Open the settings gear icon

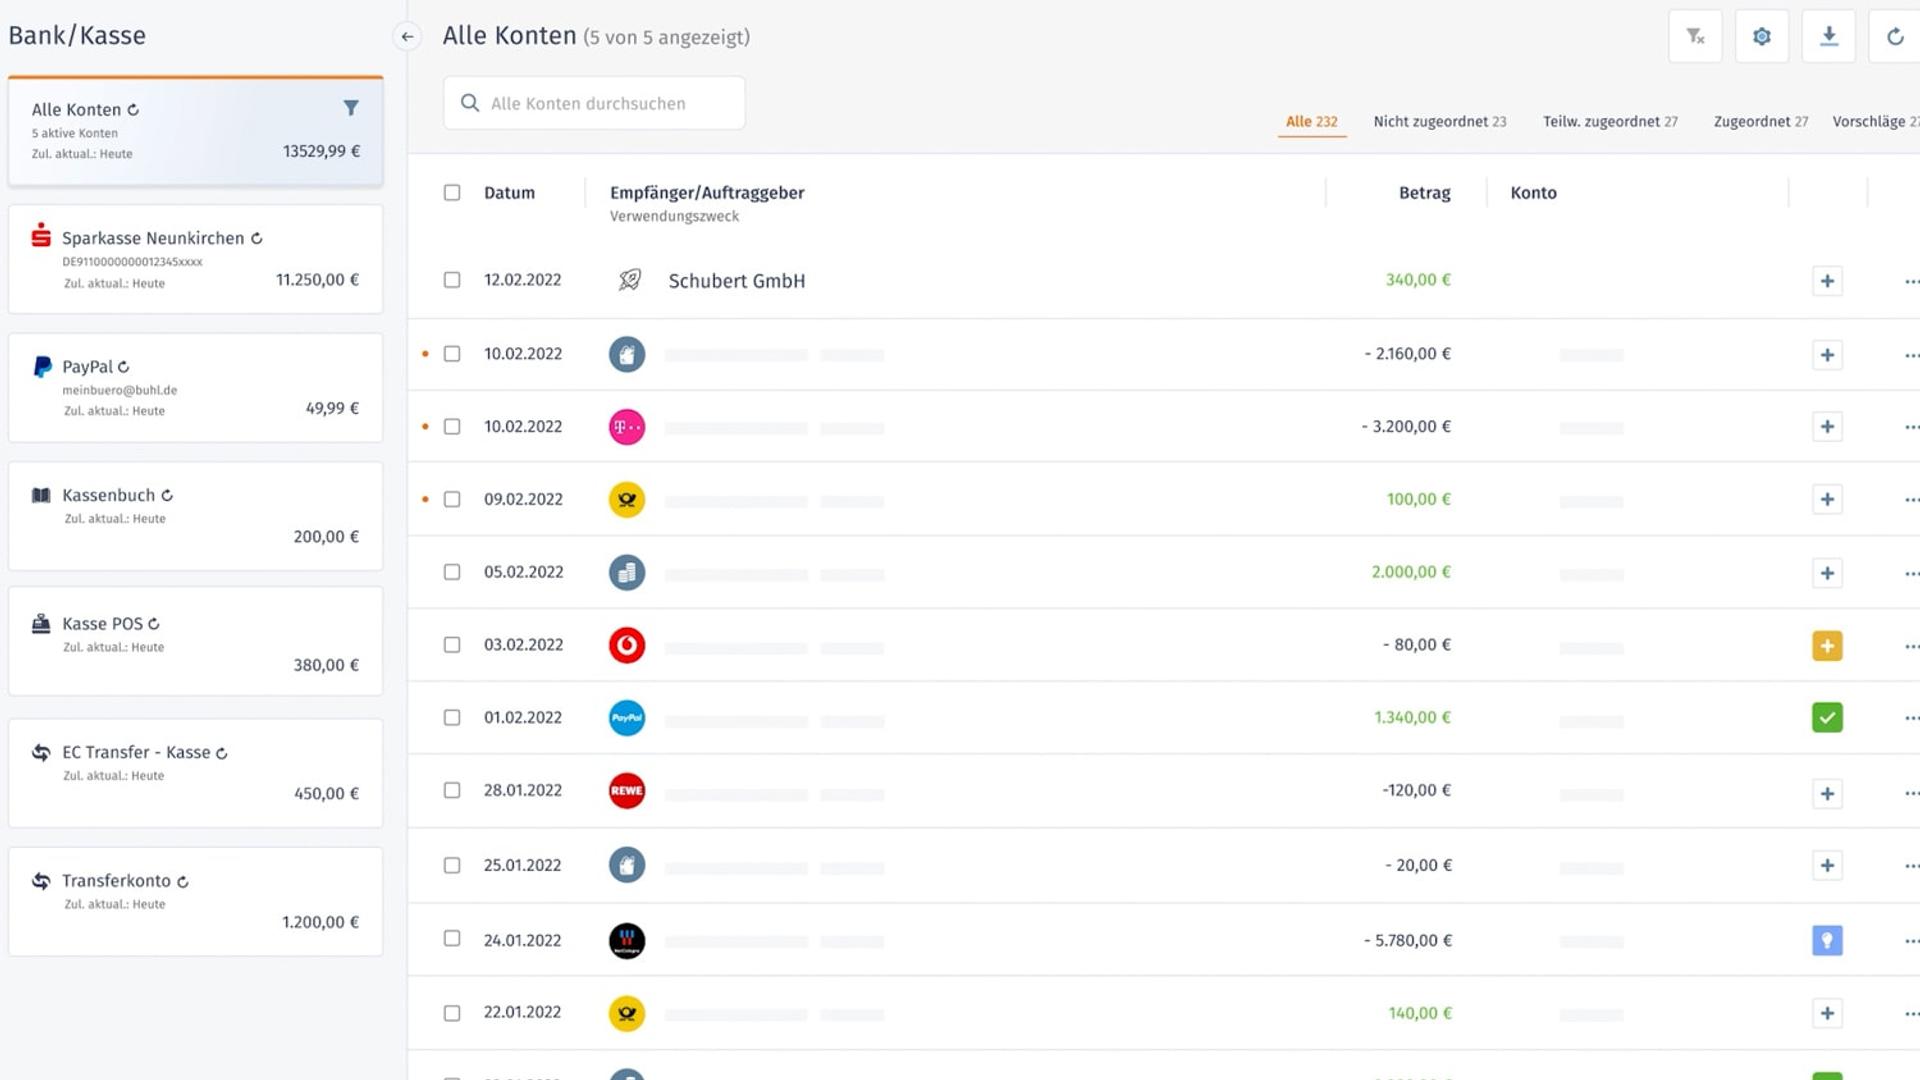pyautogui.click(x=1762, y=37)
